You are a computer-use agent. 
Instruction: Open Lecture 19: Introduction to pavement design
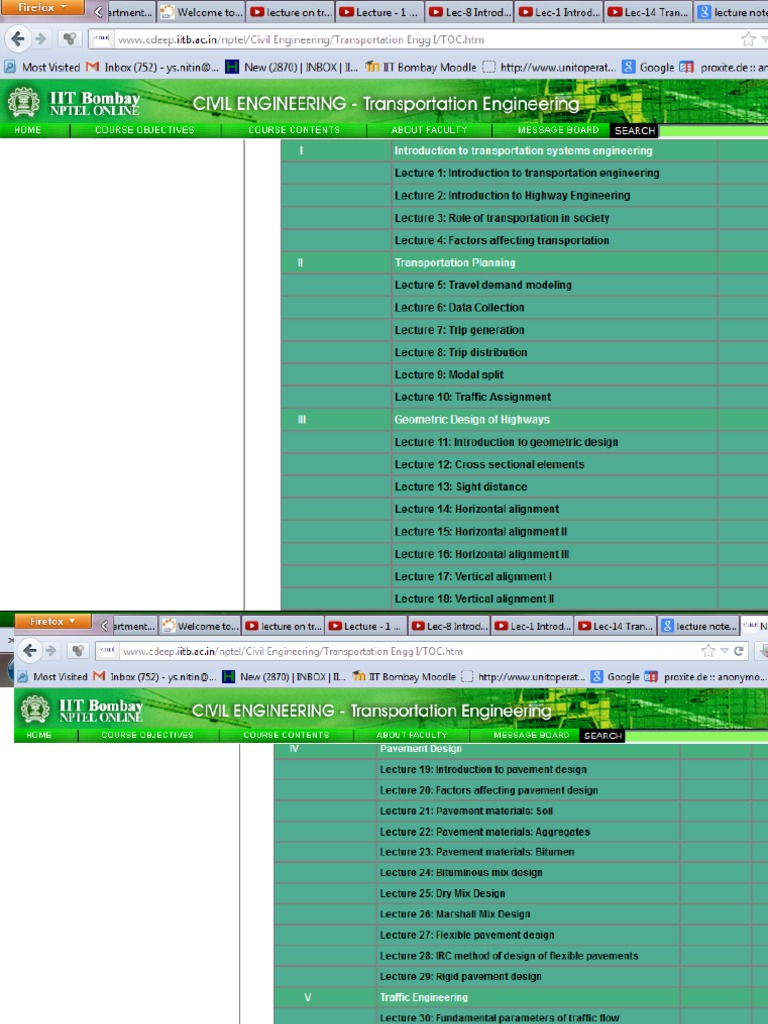coord(483,769)
